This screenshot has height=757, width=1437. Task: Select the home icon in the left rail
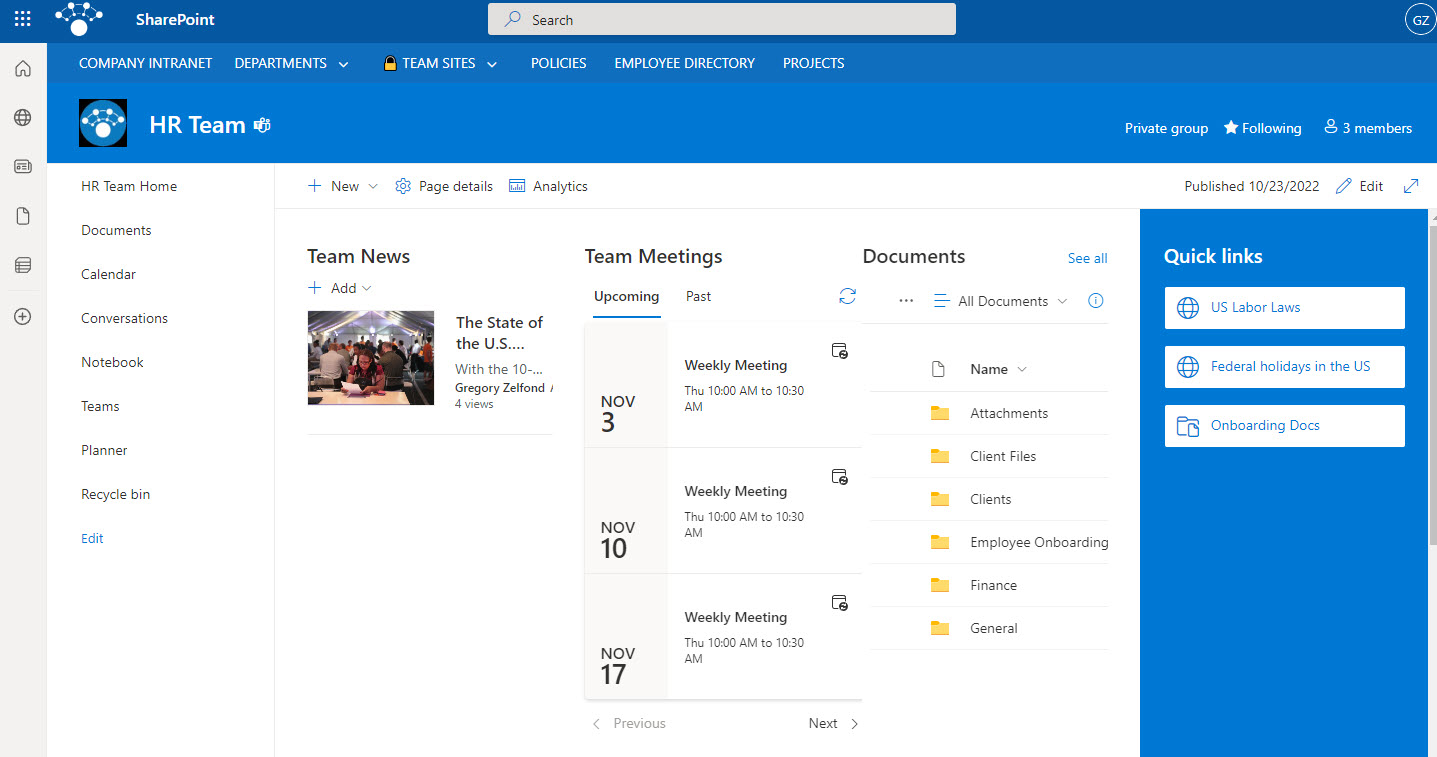(x=22, y=68)
